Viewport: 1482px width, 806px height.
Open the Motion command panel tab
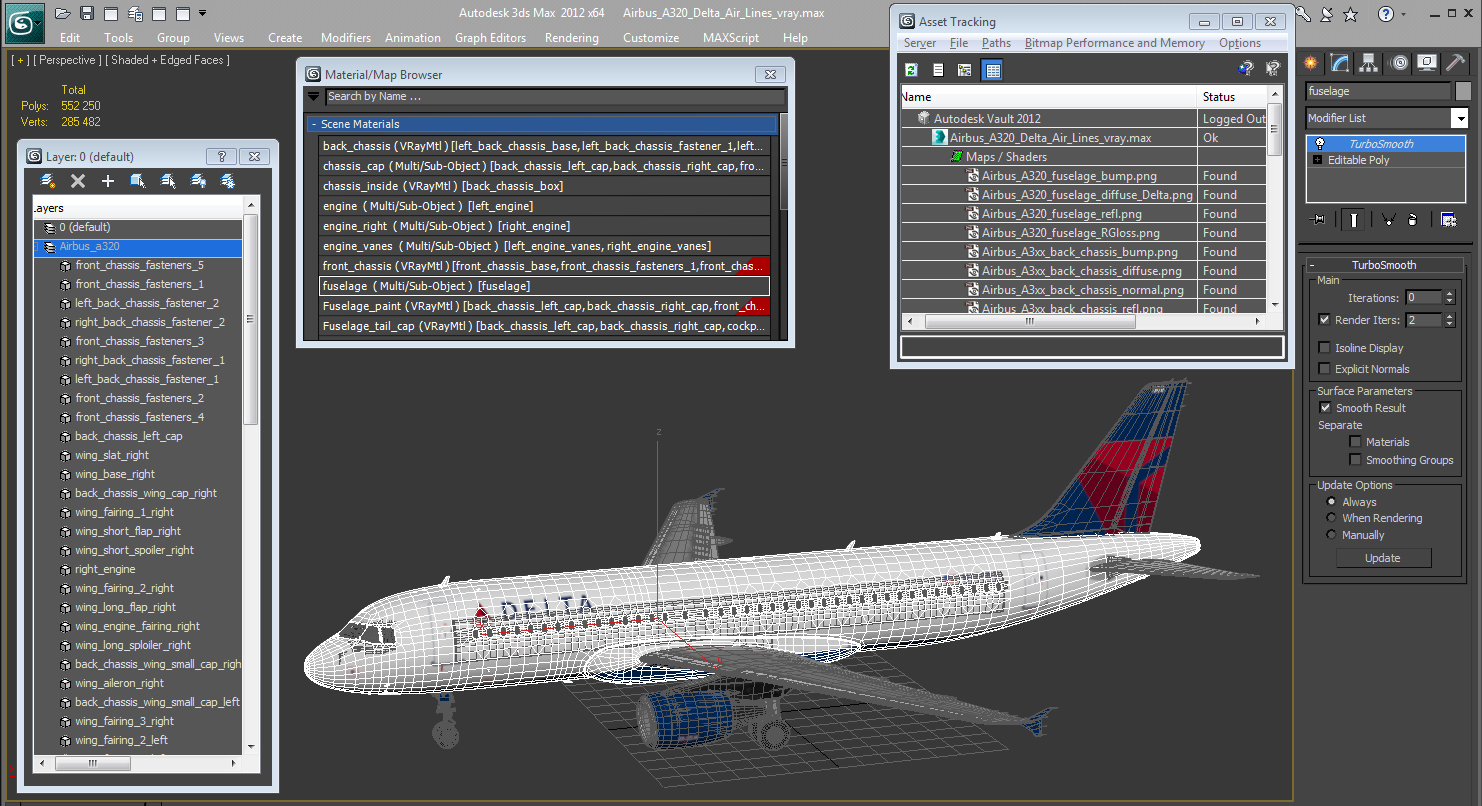tap(1399, 63)
